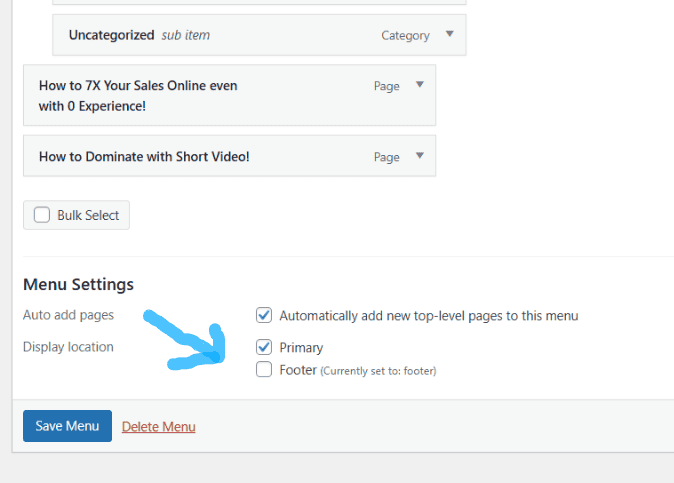The height and width of the screenshot is (483, 674).
Task: Click the Save Menu button
Action: (x=67, y=426)
